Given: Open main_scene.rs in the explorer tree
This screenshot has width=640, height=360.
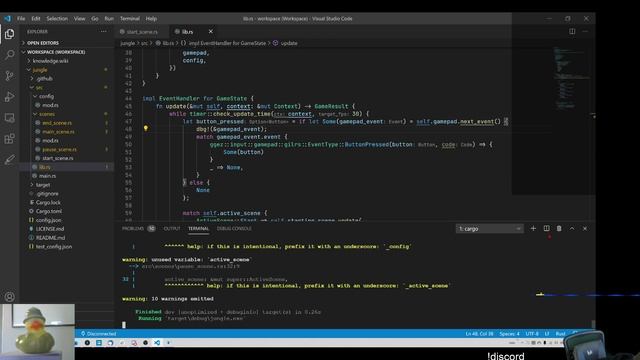Looking at the screenshot, I should pyautogui.click(x=58, y=132).
